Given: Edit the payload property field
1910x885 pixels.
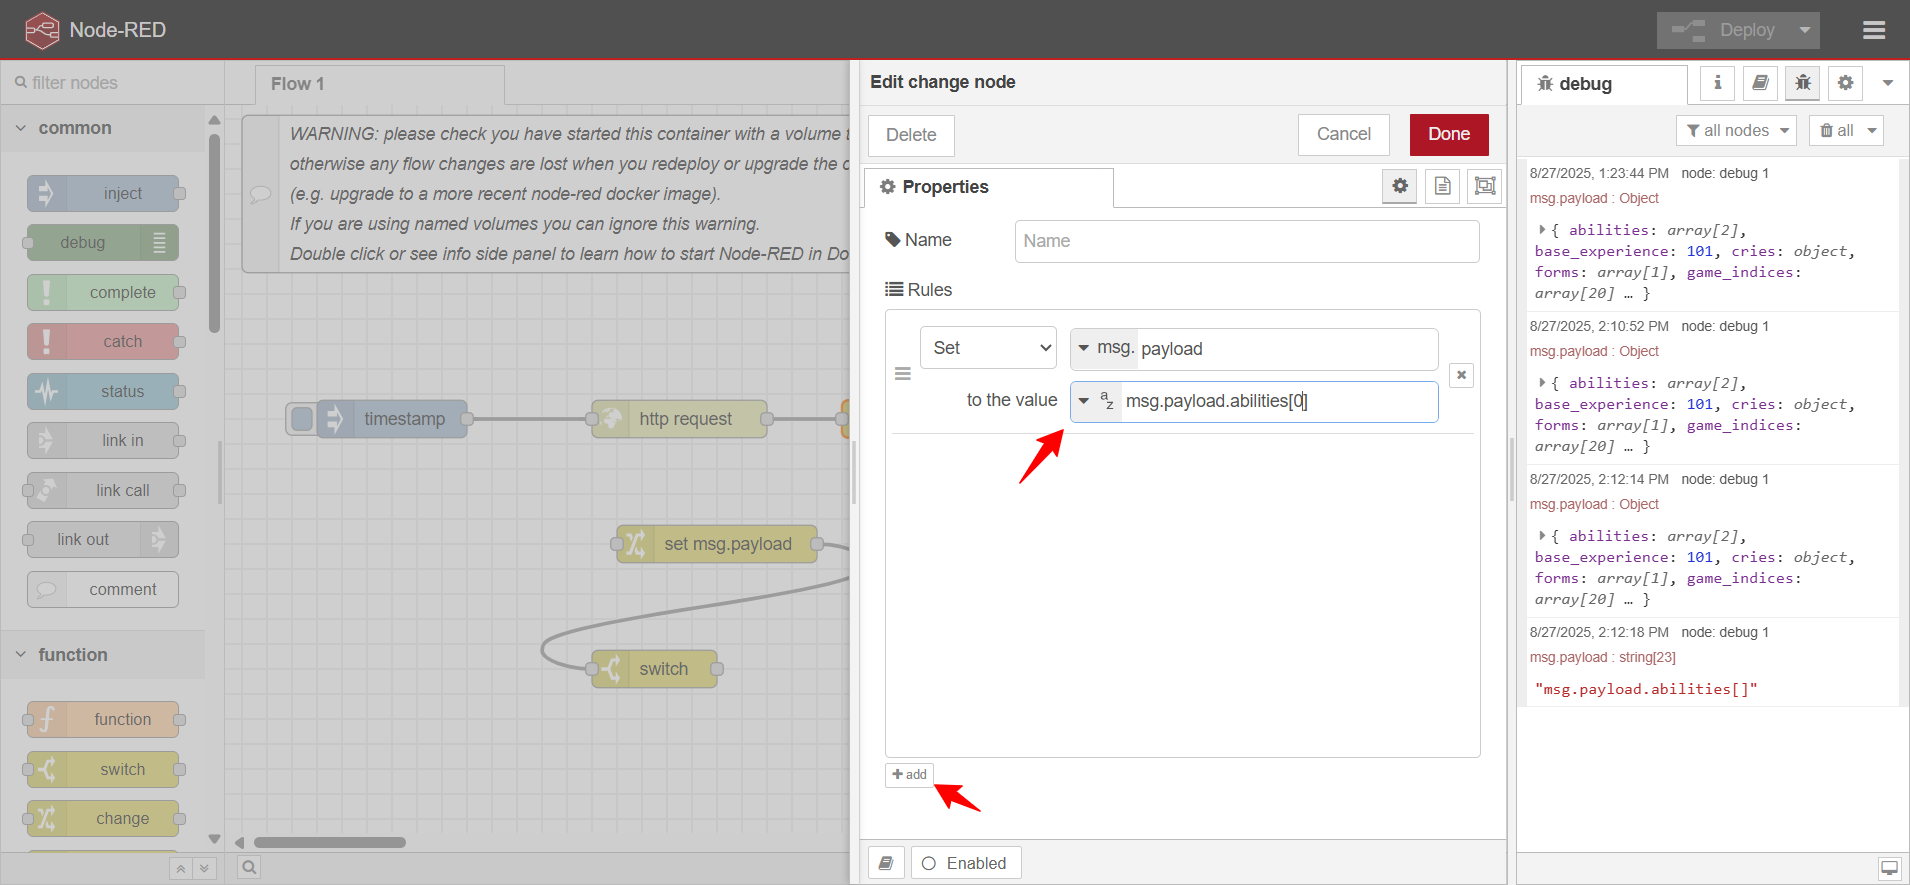Looking at the screenshot, I should (x=1287, y=349).
